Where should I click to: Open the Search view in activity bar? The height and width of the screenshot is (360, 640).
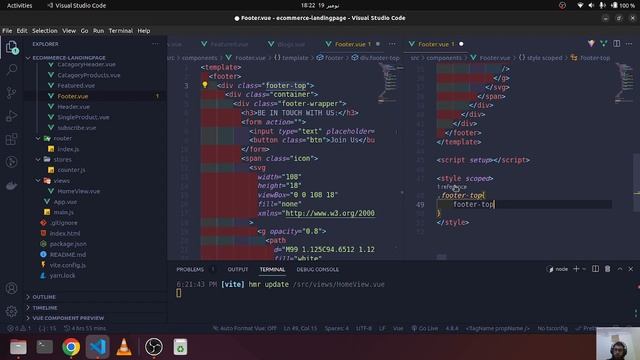pyautogui.click(x=11, y=70)
